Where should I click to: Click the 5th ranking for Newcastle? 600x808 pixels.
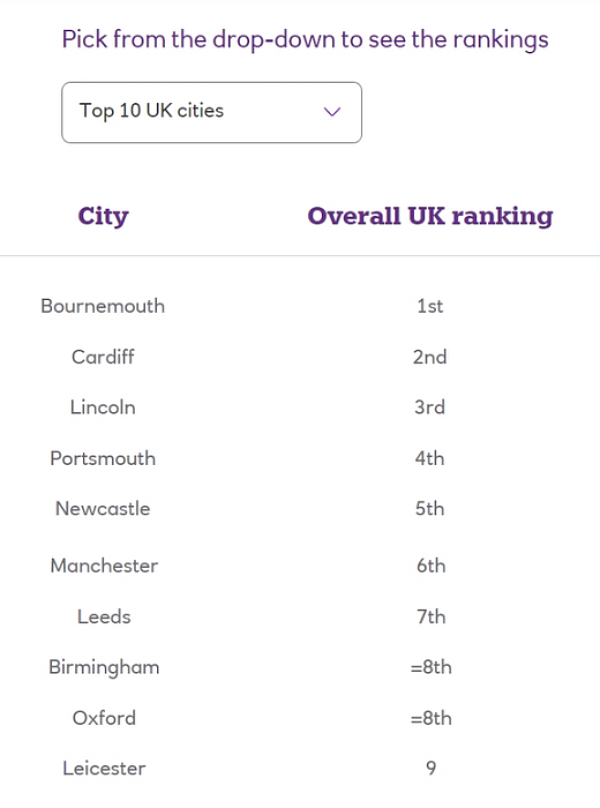tap(430, 509)
